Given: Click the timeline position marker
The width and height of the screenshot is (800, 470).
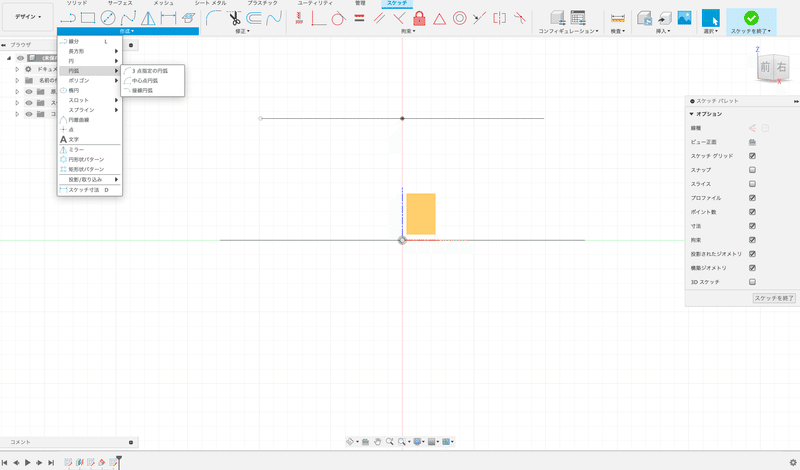Looking at the screenshot, I should 119,461.
